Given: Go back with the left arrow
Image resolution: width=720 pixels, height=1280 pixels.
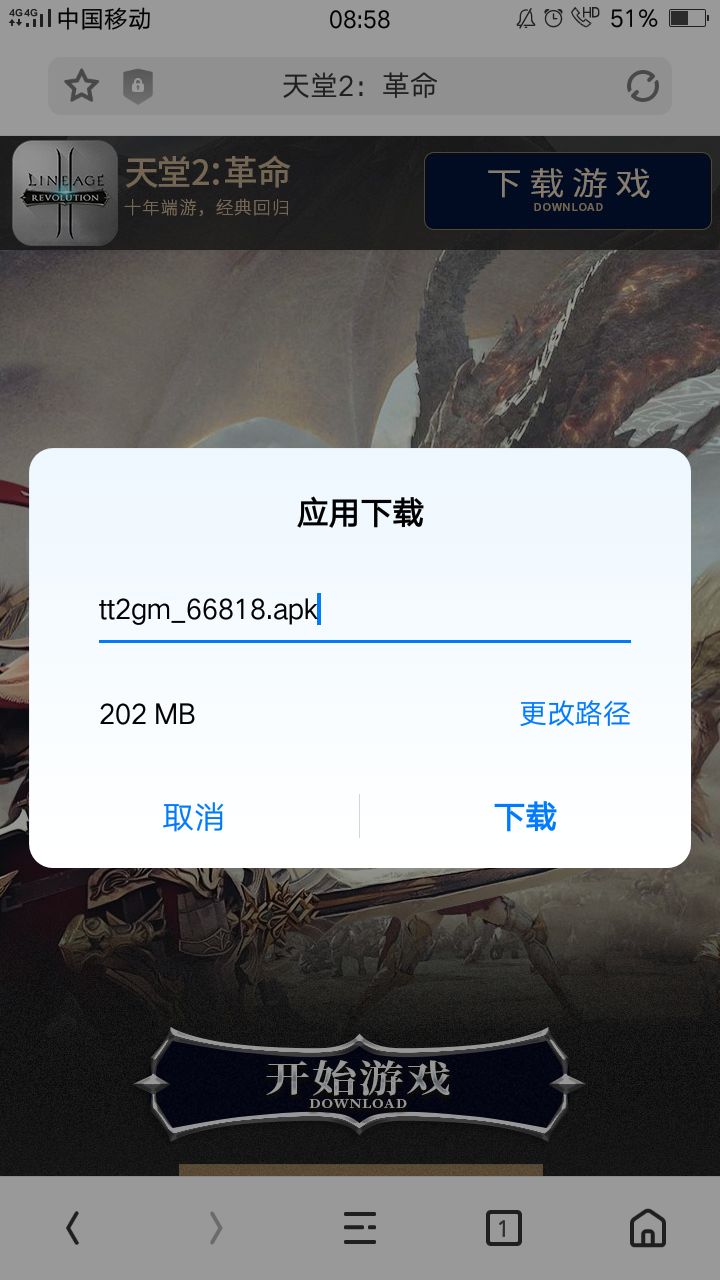Looking at the screenshot, I should pos(72,1227).
